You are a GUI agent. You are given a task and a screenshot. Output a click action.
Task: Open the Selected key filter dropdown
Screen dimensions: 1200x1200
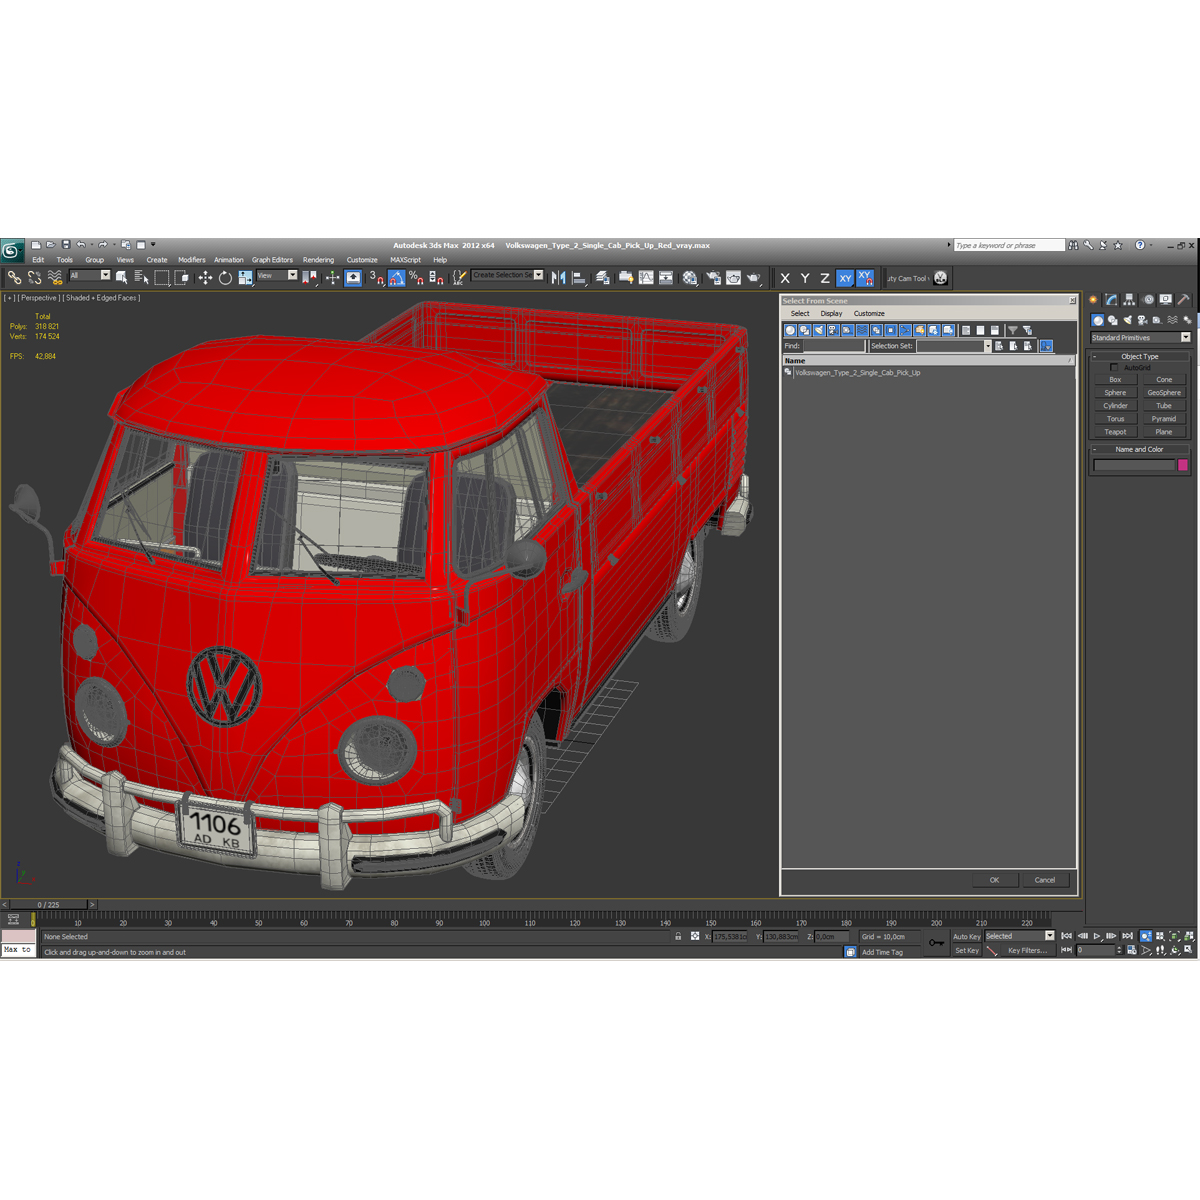click(1049, 936)
